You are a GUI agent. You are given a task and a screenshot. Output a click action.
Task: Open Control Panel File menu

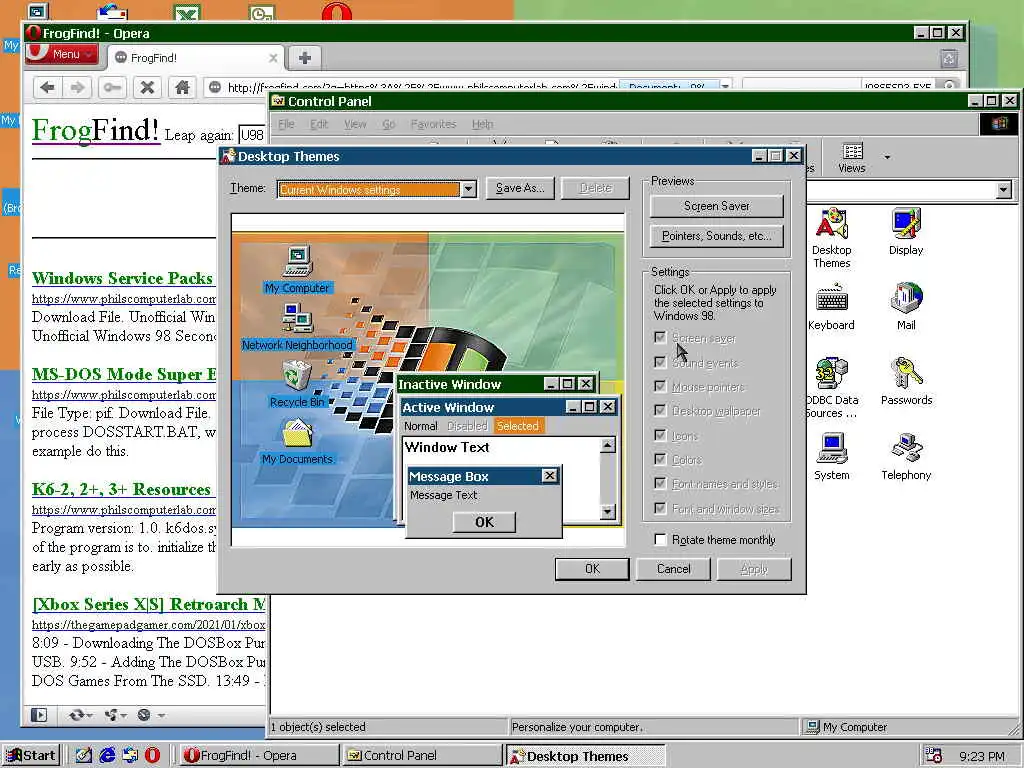286,124
